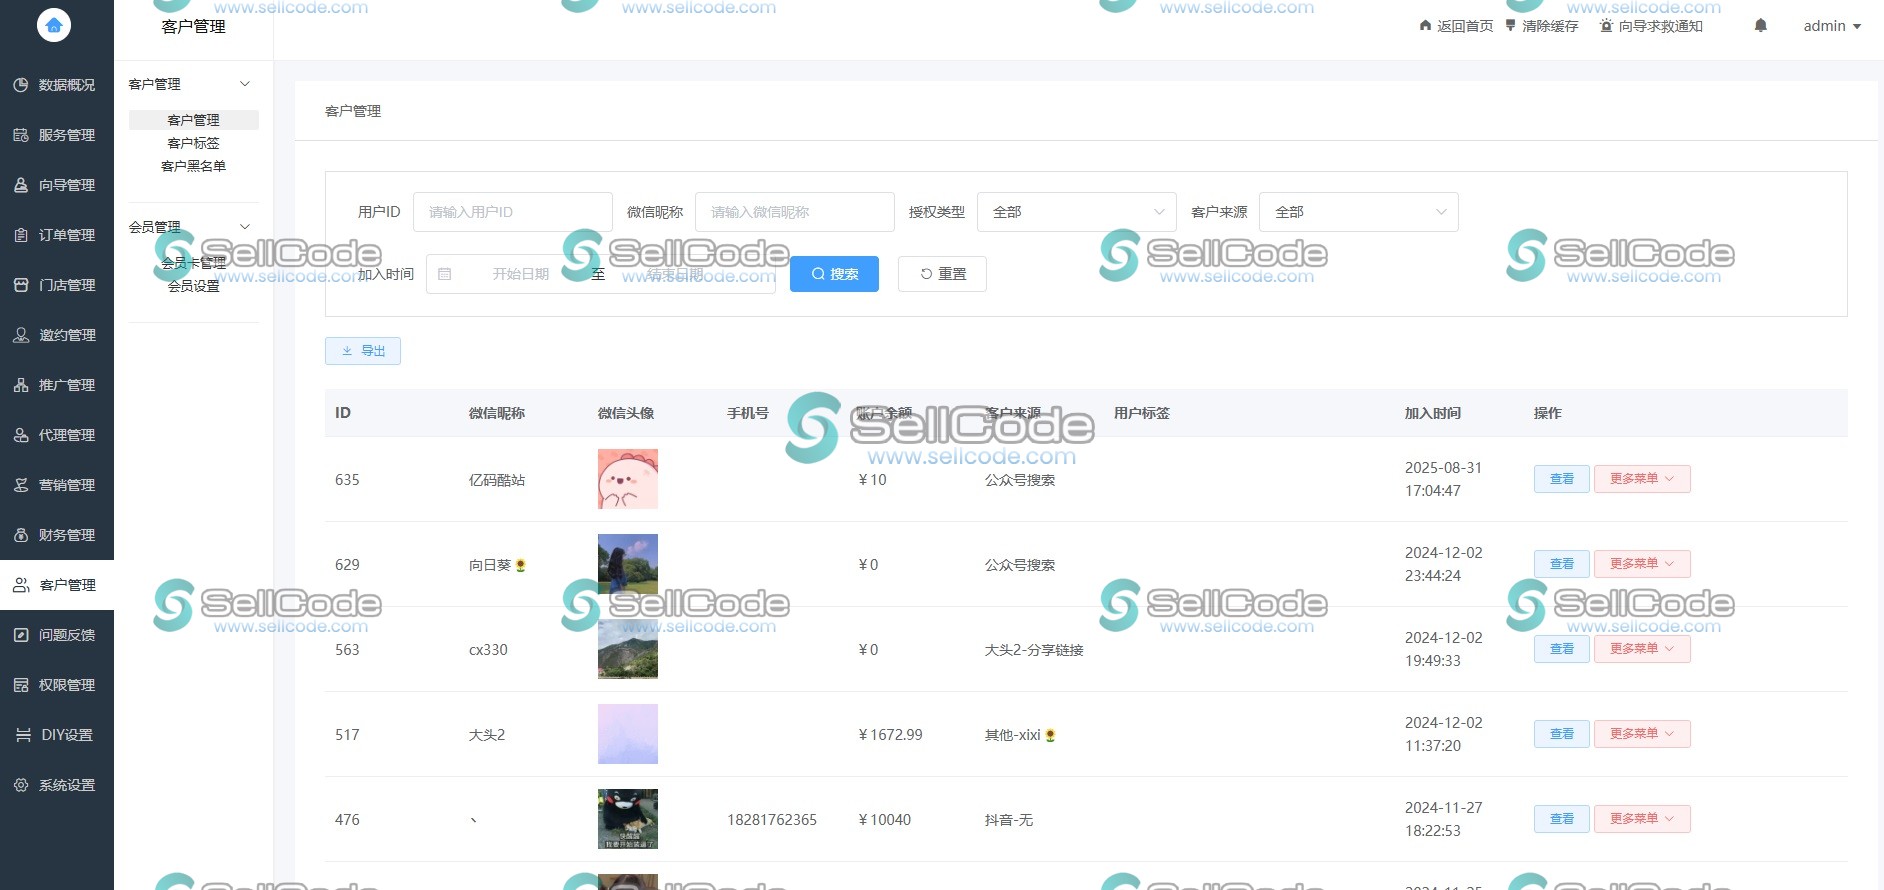Open 更多菜单 for user 629
Viewport: 1884px width, 890px height.
click(x=1642, y=564)
